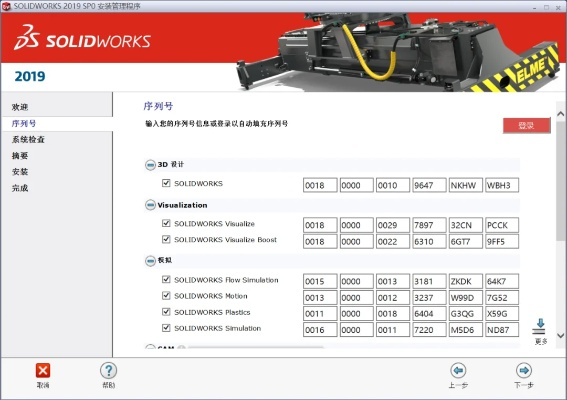Click Motion serial field 7G52
Viewport: 567px width, 400px height.
pos(502,298)
